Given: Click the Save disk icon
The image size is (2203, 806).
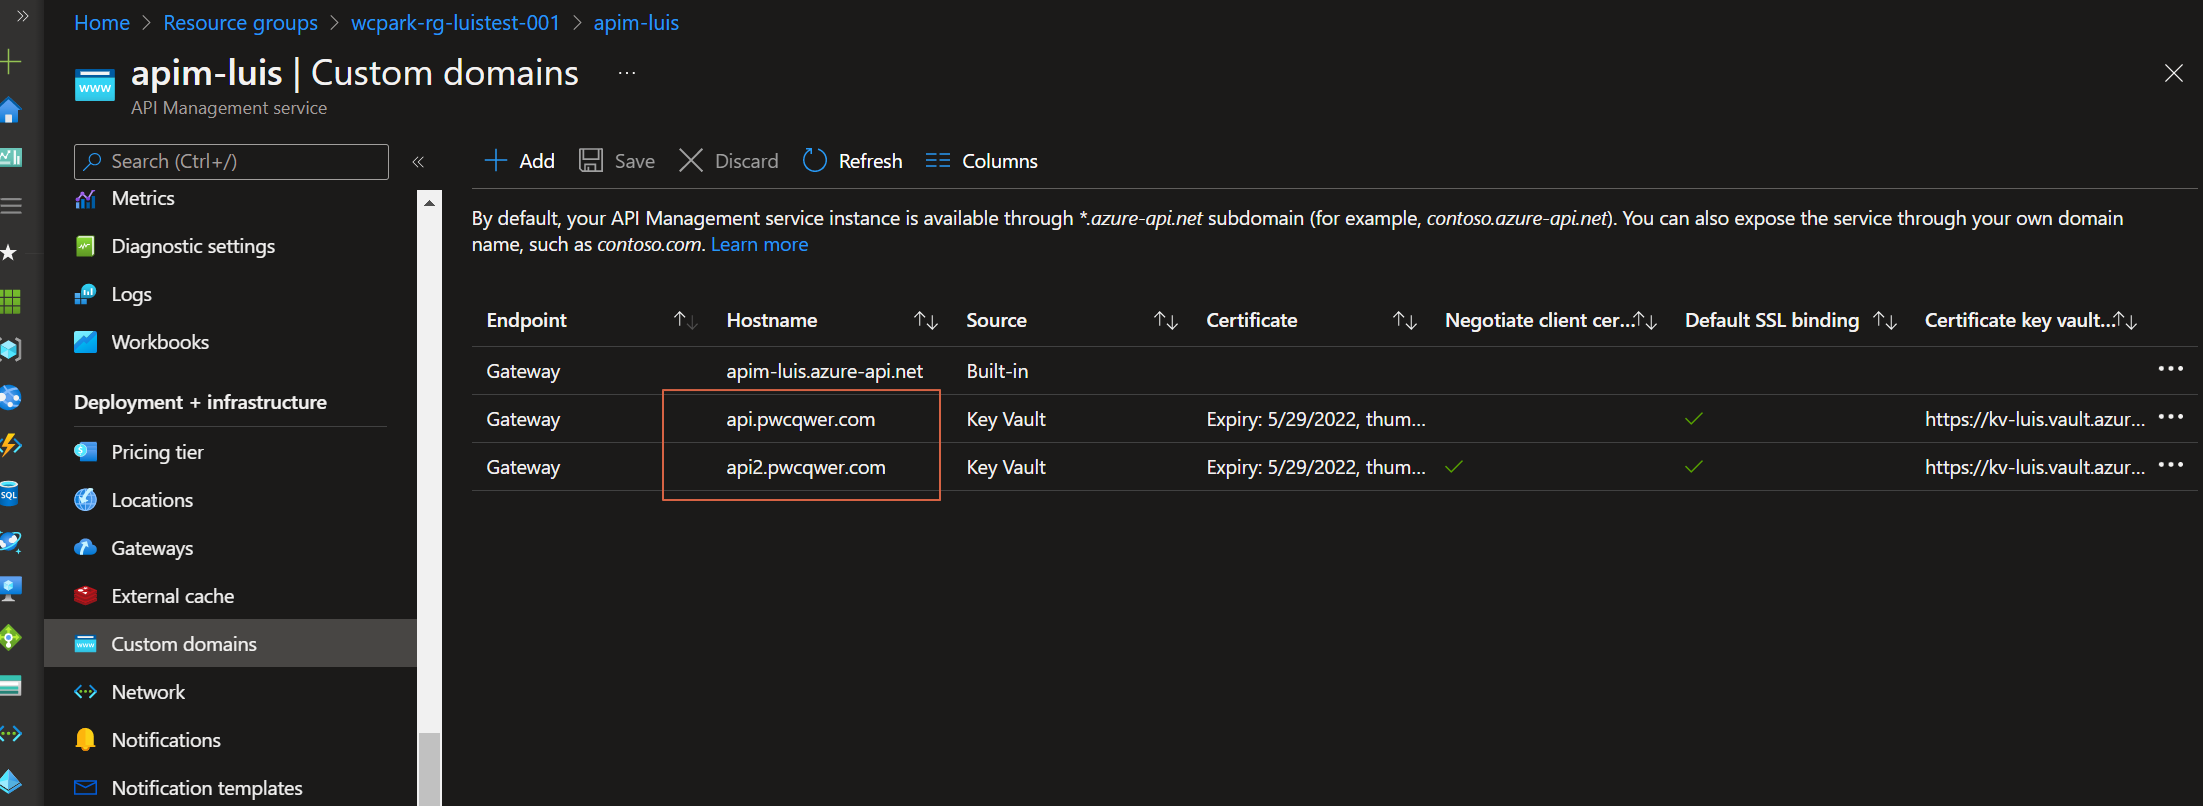Looking at the screenshot, I should click(x=591, y=161).
